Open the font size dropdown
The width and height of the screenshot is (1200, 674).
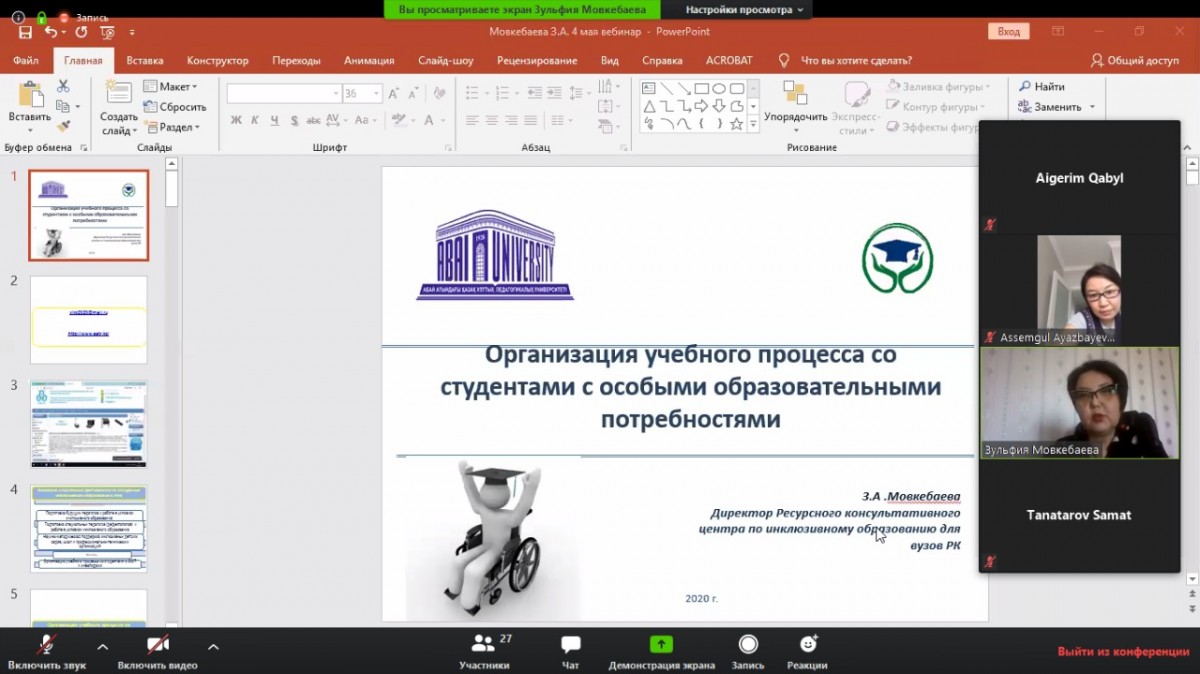[376, 94]
